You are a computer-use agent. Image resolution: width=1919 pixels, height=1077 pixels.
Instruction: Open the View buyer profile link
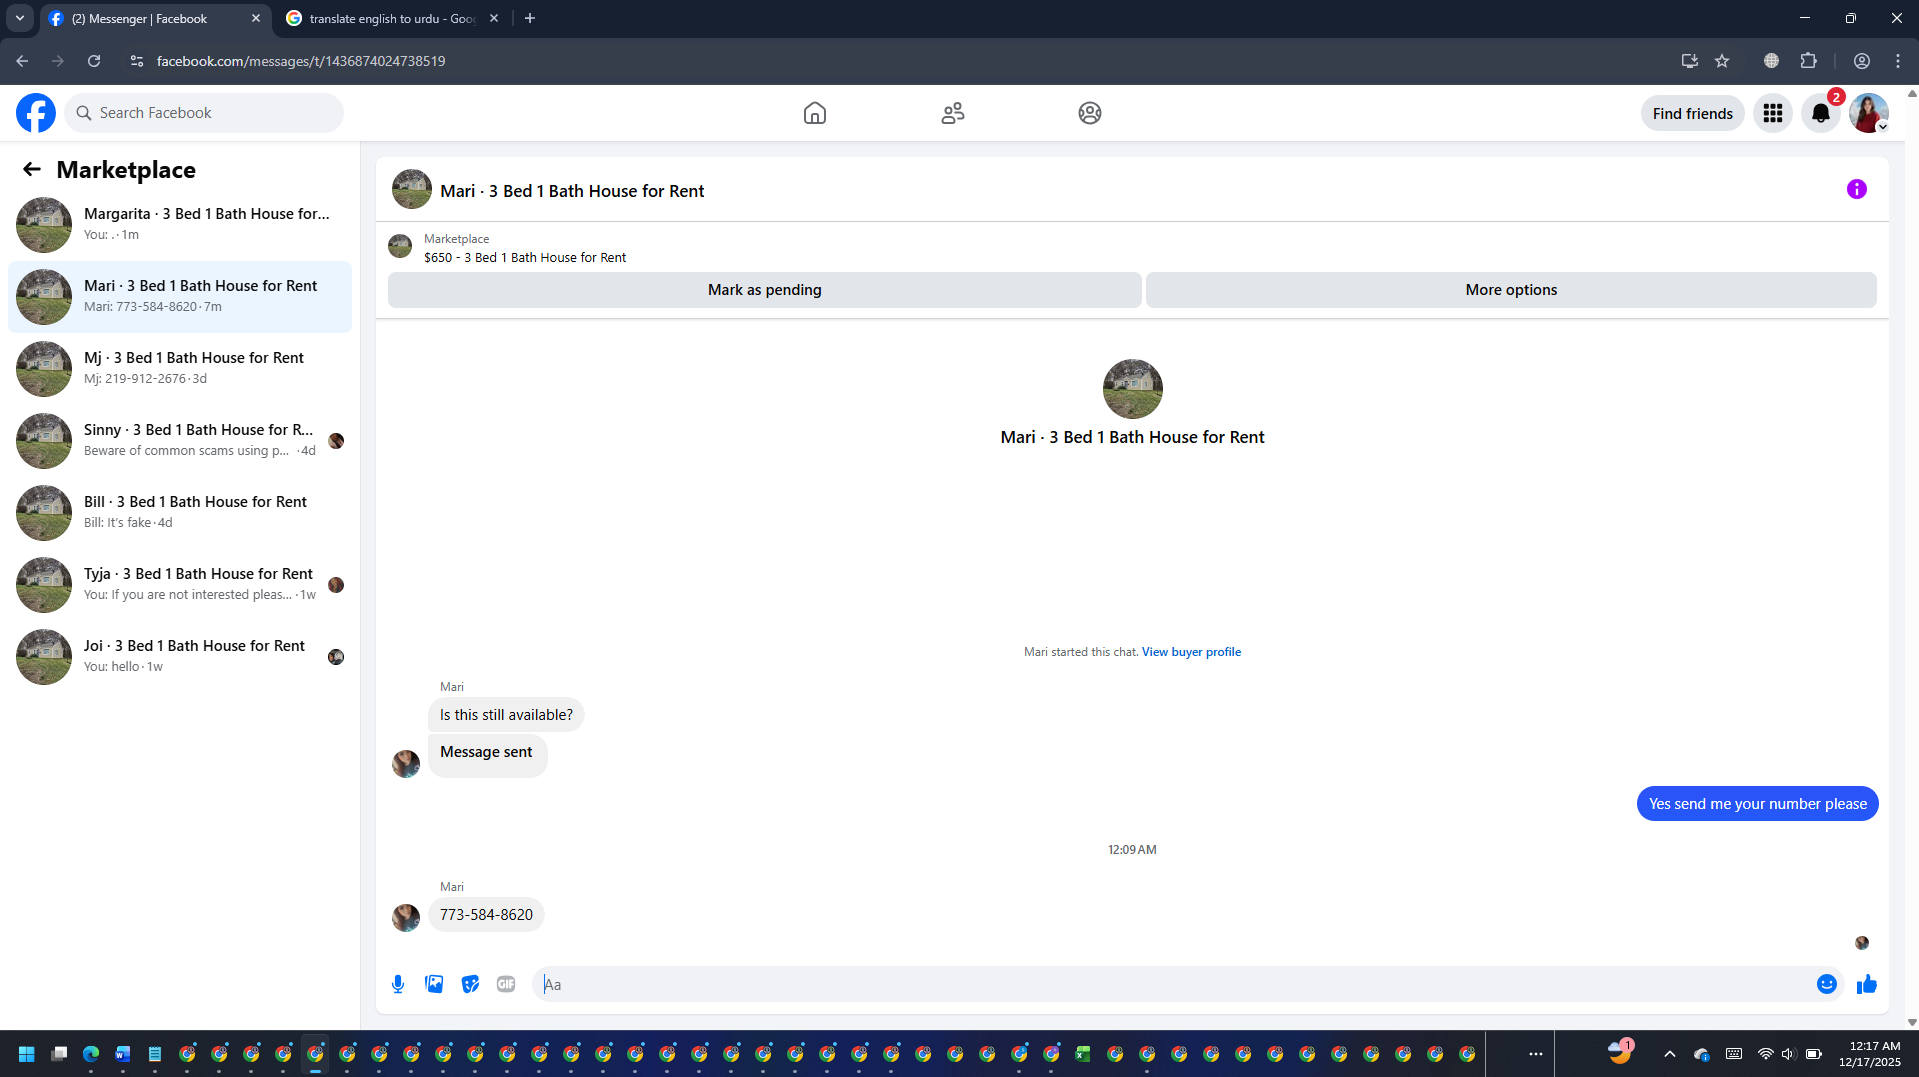1191,652
